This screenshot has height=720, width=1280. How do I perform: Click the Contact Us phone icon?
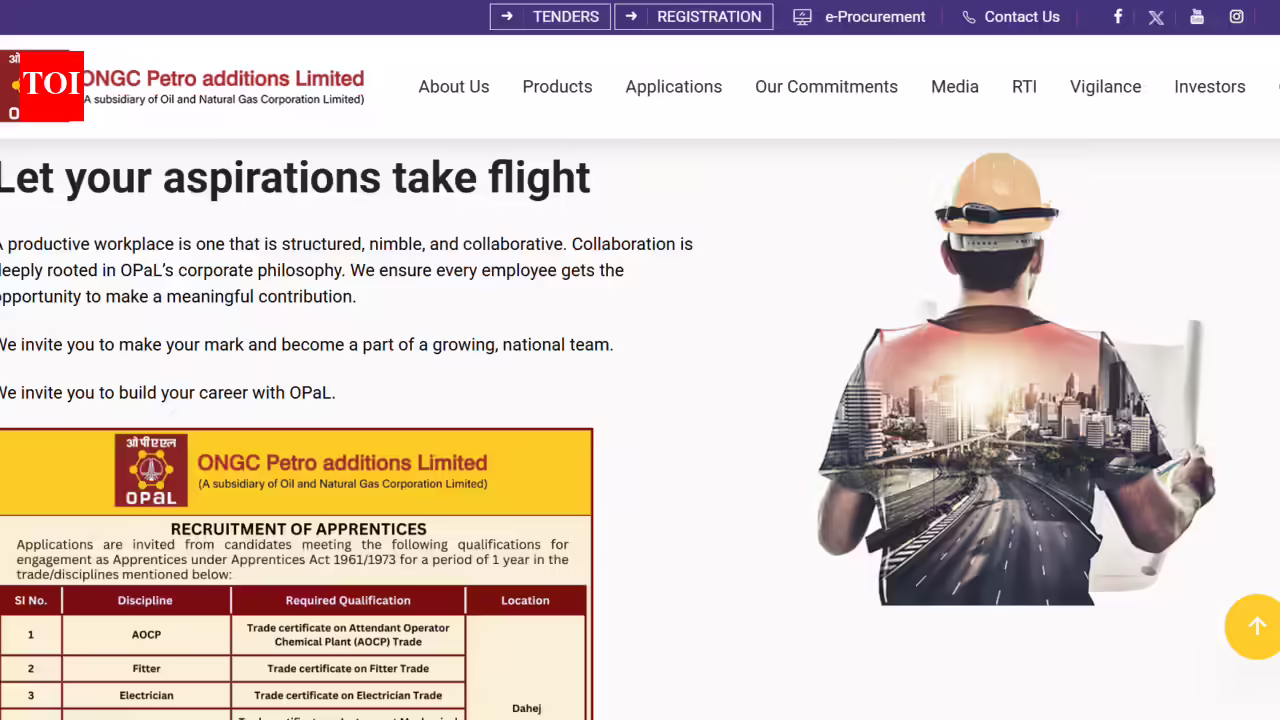pyautogui.click(x=968, y=17)
